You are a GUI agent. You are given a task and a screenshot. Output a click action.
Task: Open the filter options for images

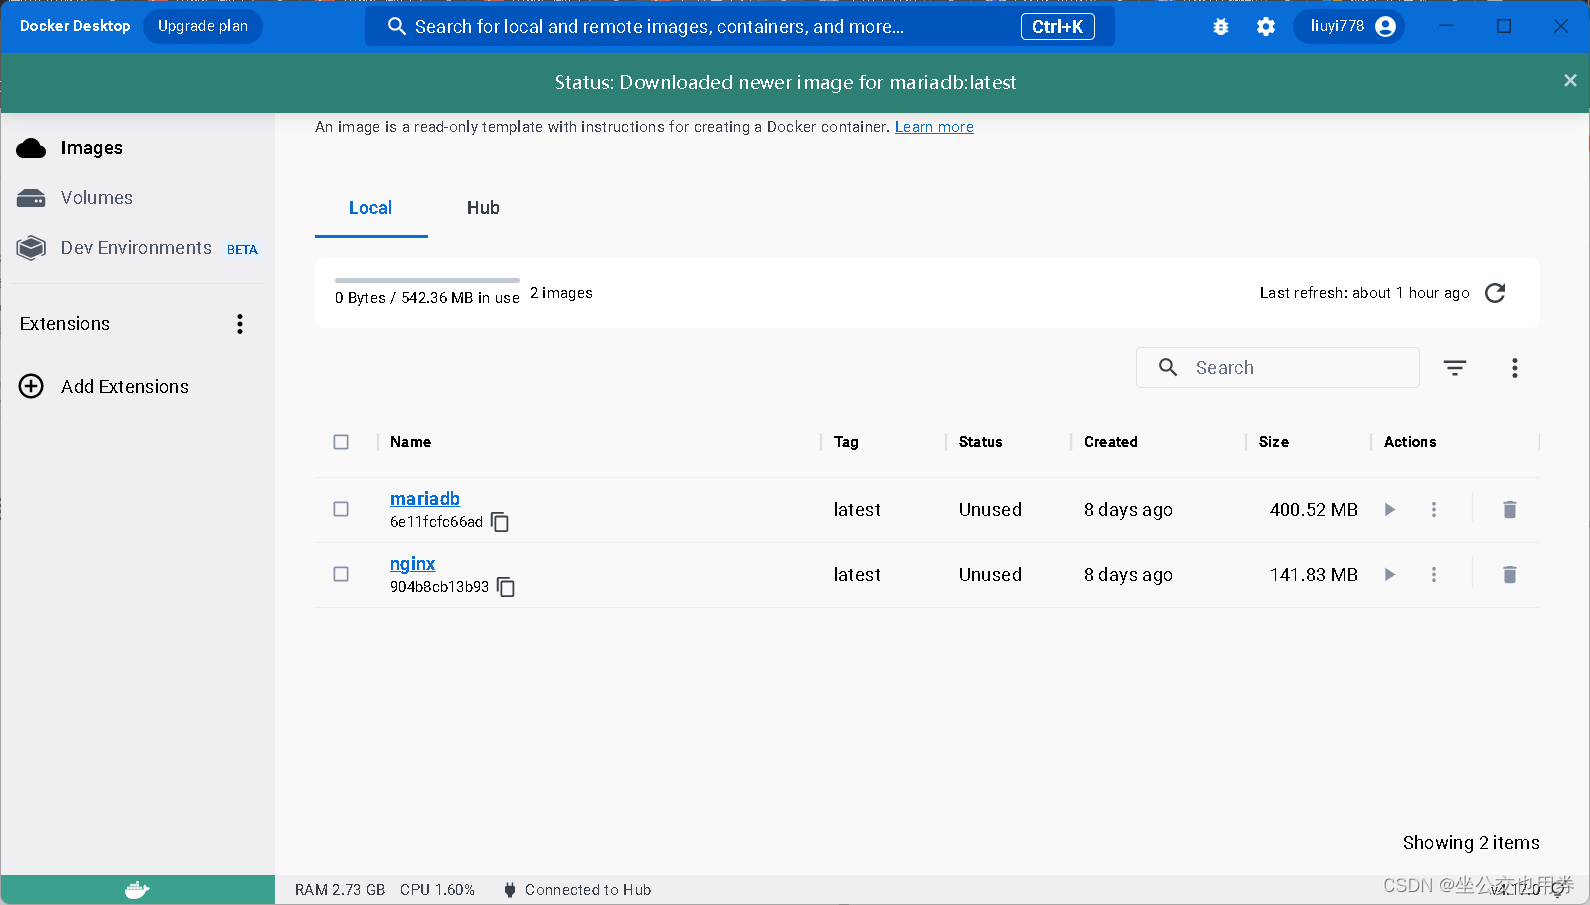pos(1455,368)
